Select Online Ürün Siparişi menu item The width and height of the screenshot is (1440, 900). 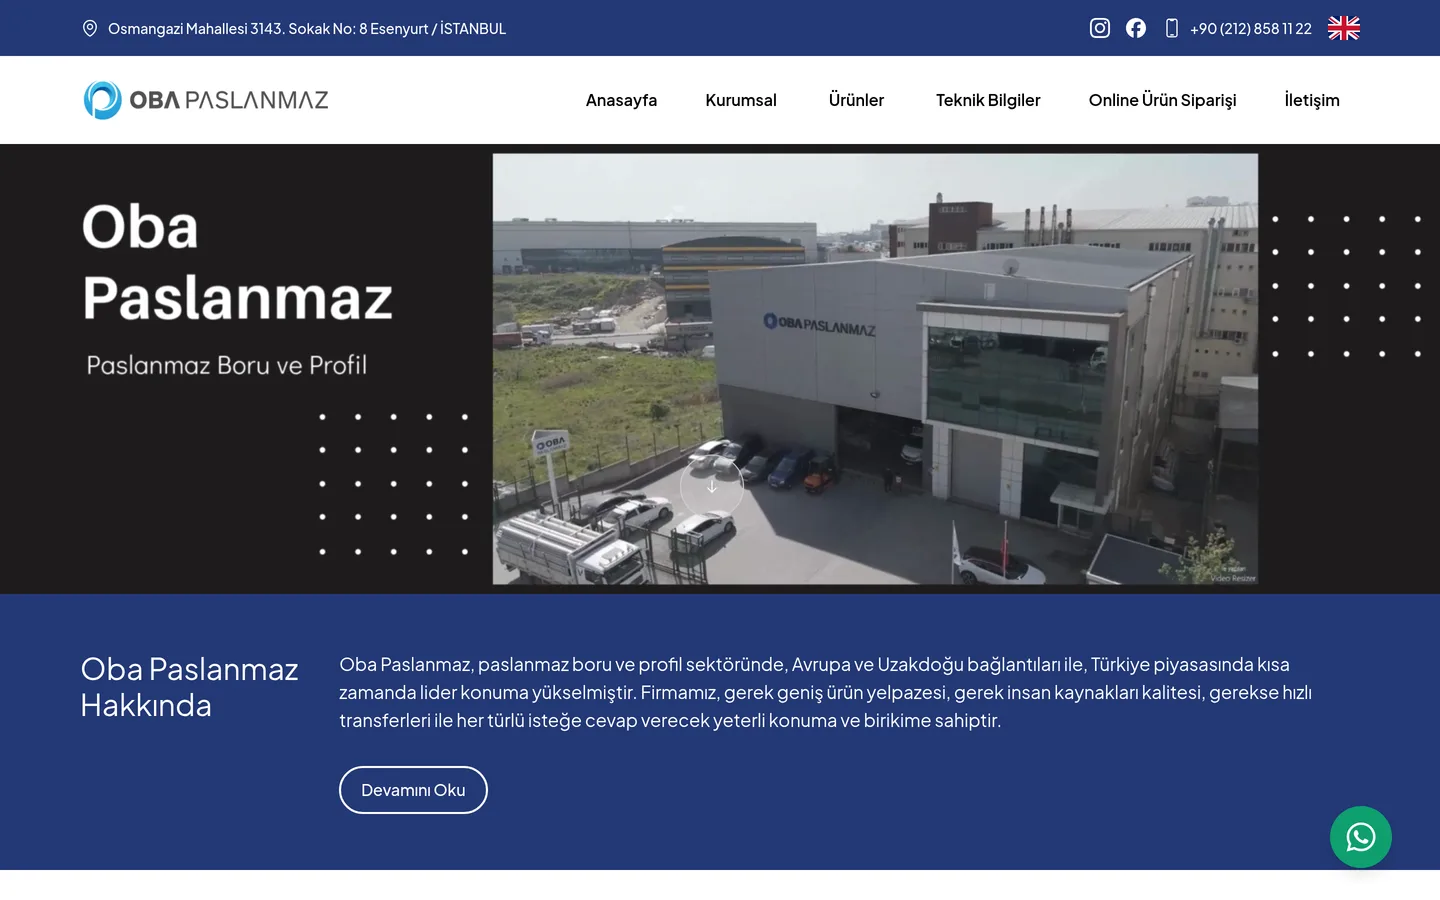pos(1163,100)
